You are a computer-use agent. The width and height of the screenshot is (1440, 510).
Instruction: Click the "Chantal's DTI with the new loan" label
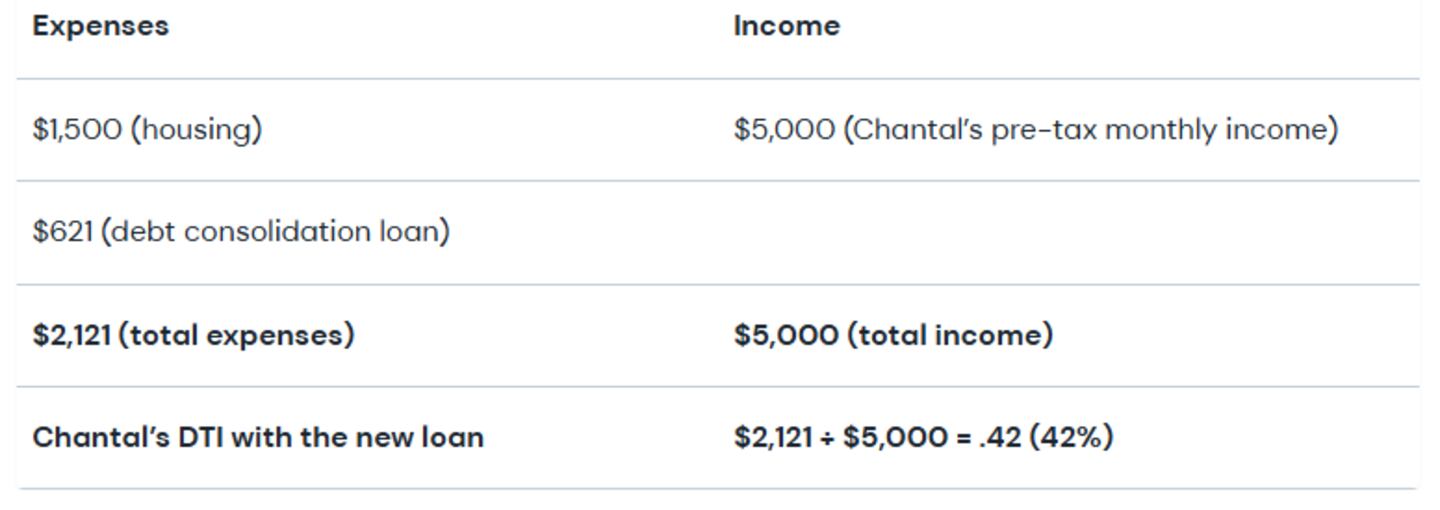pos(258,438)
